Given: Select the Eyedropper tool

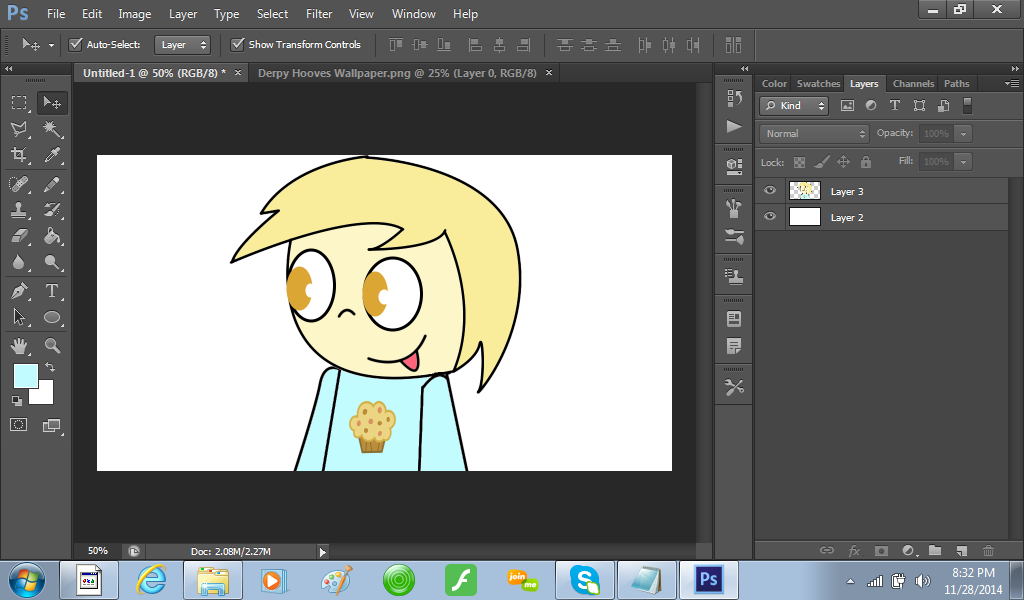Looking at the screenshot, I should click(52, 155).
